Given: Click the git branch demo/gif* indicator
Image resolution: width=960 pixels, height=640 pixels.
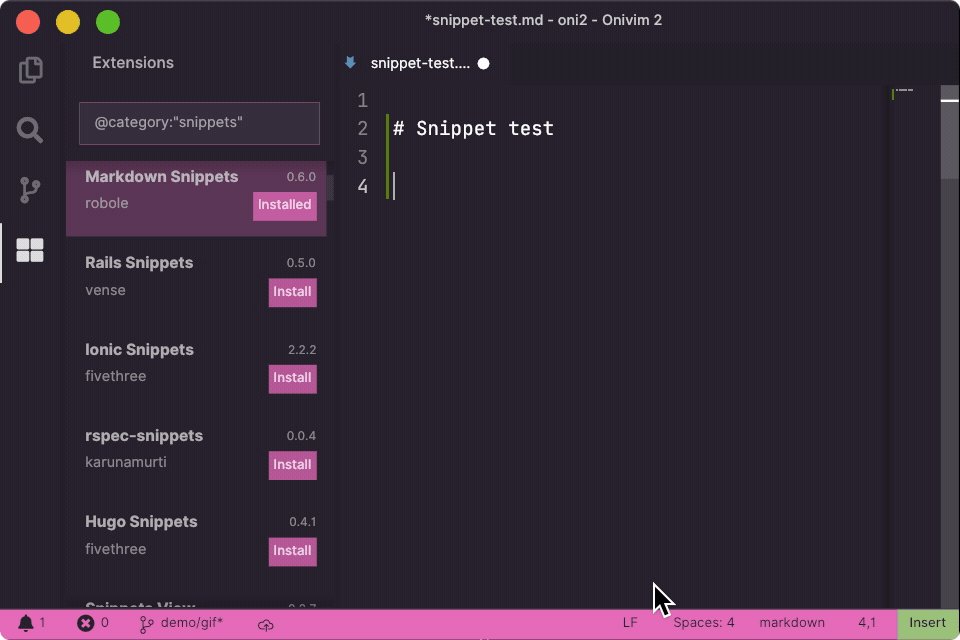Looking at the screenshot, I should 181,623.
